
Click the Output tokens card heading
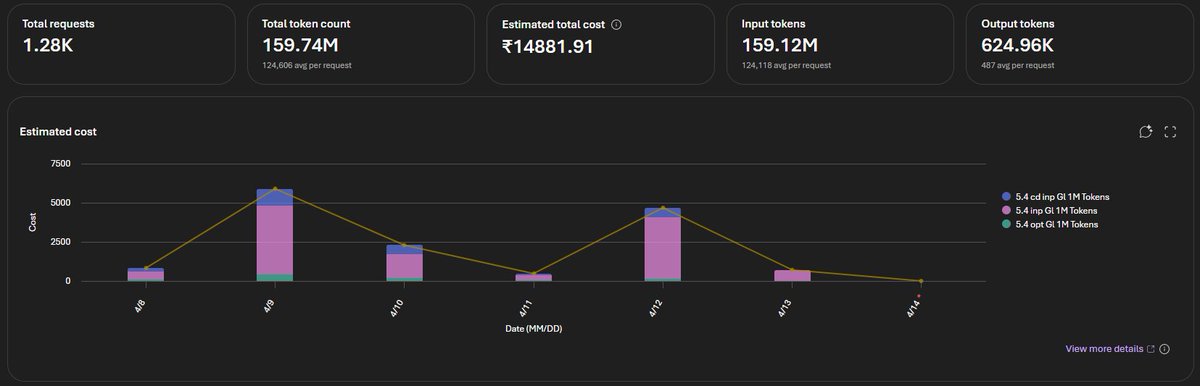[1017, 23]
